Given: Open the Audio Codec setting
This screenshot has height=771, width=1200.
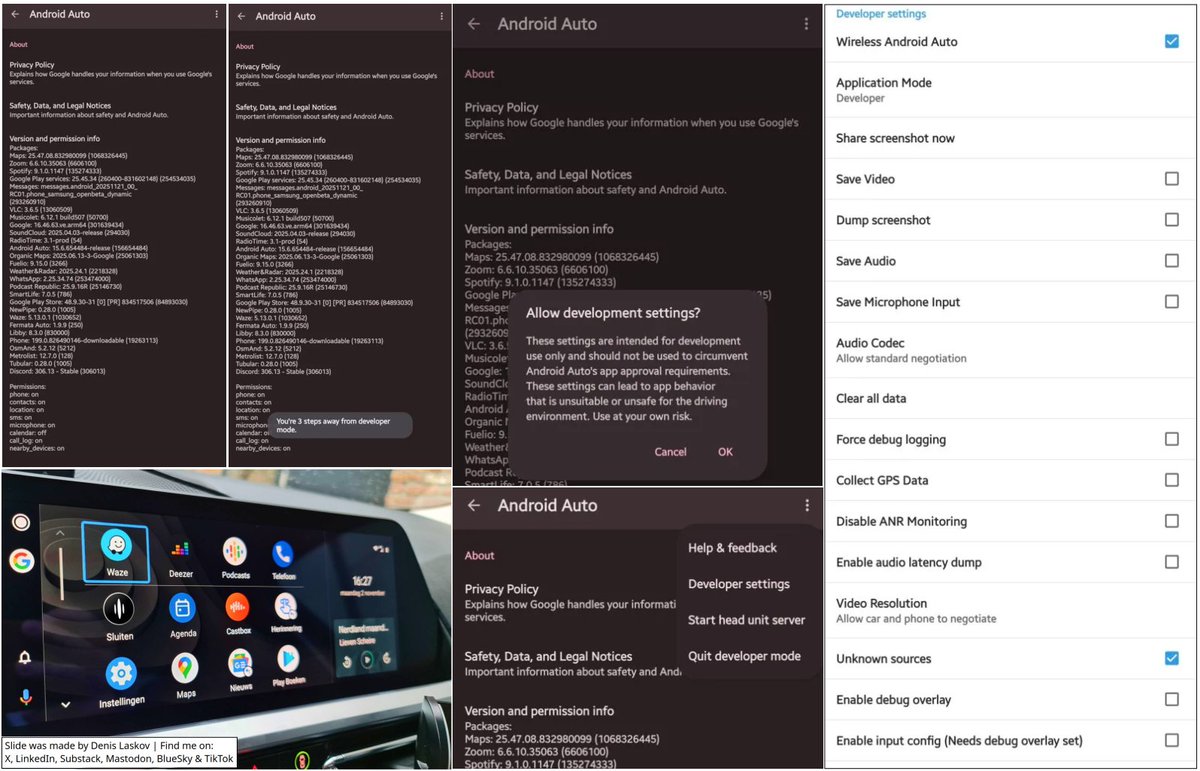Looking at the screenshot, I should [x=1010, y=350].
